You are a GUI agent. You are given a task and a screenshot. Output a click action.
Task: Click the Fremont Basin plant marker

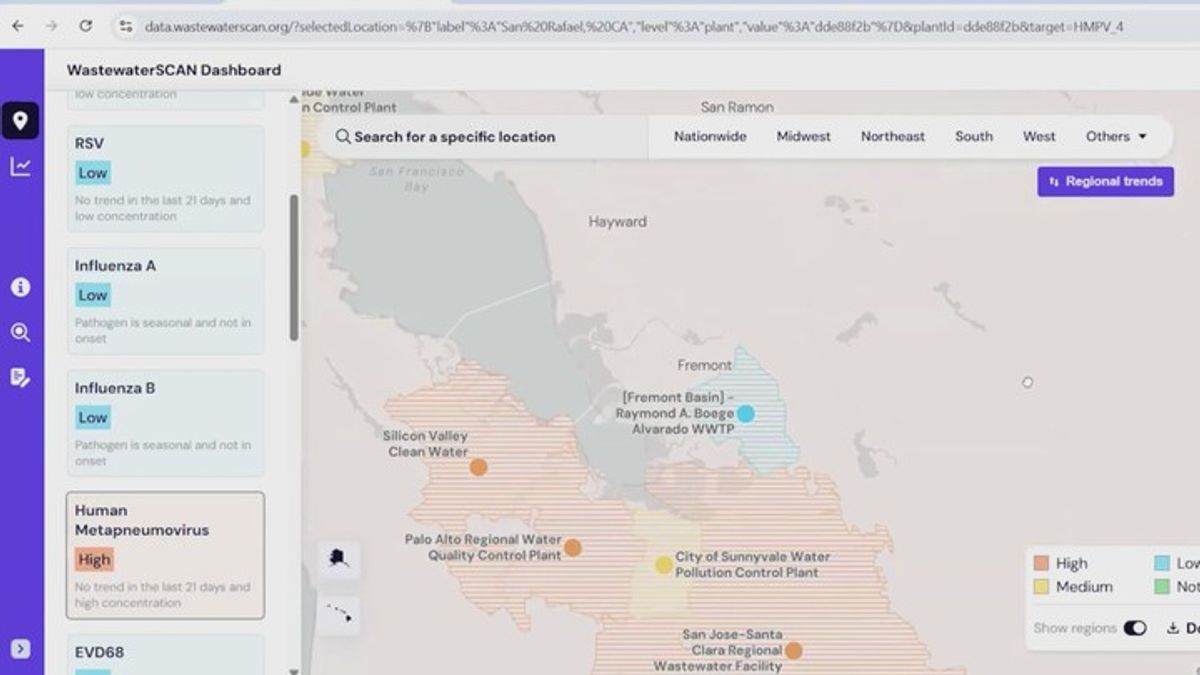click(745, 413)
